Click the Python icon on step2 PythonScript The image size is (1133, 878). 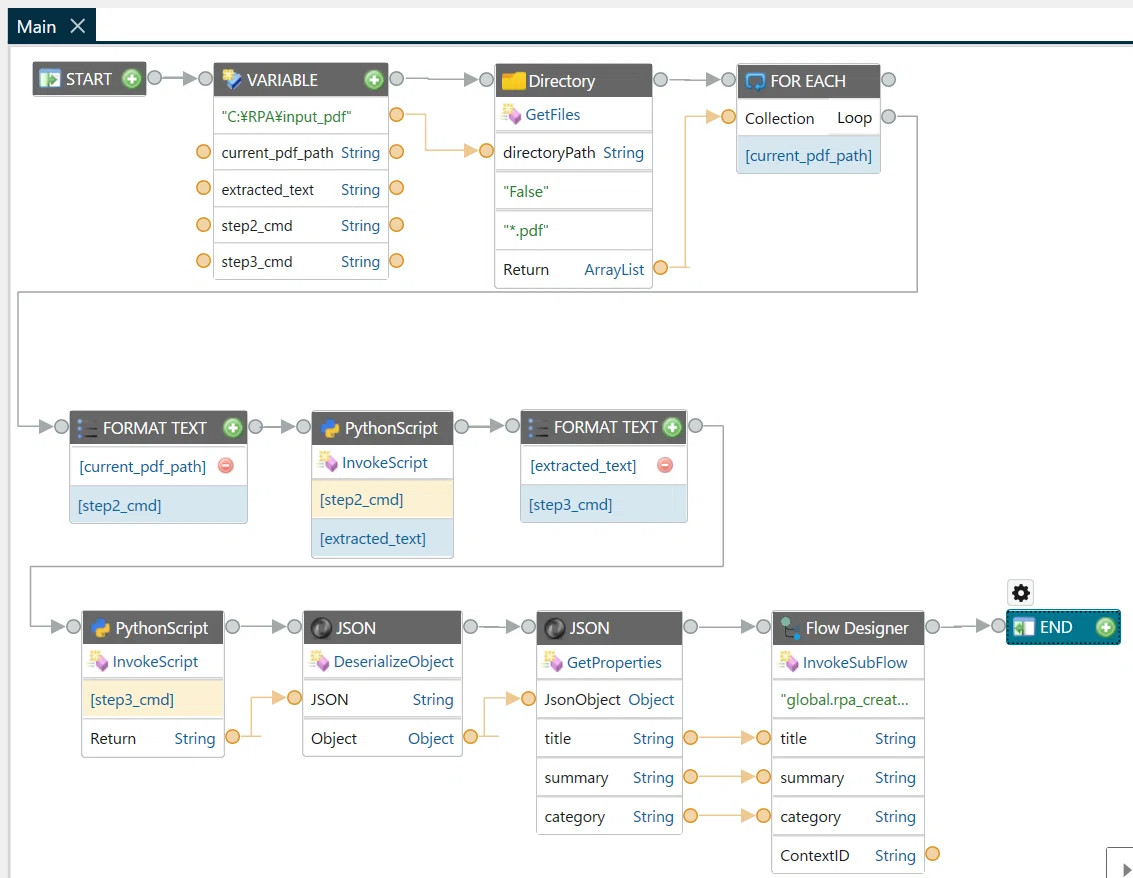coord(330,428)
